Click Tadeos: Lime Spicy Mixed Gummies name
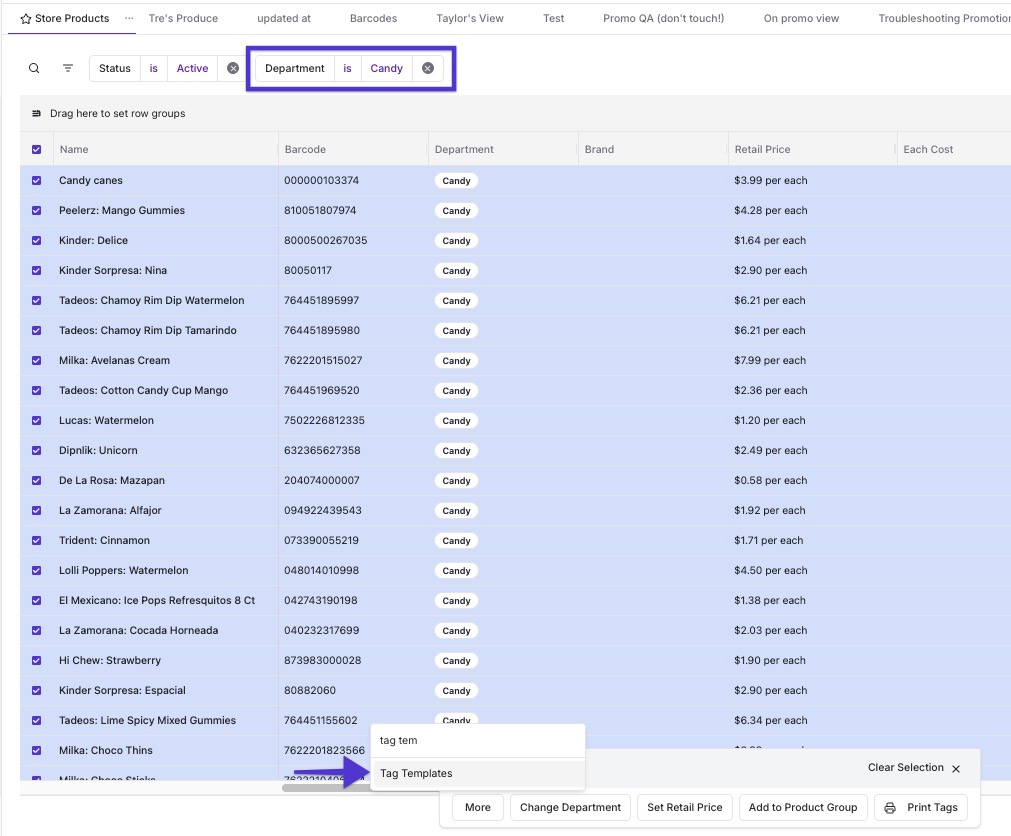Viewport: 1011px width, 836px height. point(147,721)
